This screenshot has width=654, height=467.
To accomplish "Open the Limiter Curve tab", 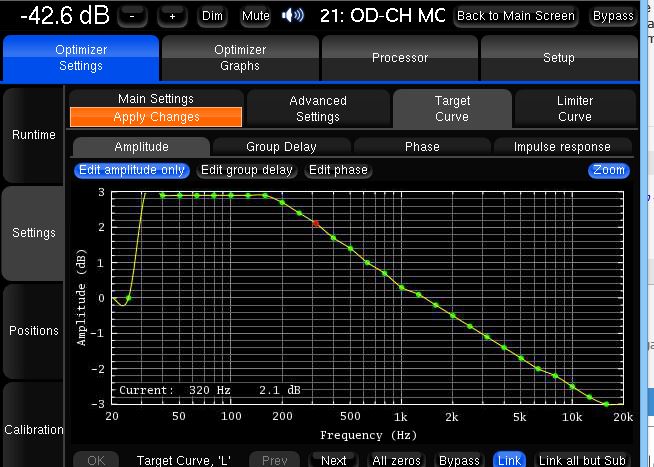I will (575, 109).
